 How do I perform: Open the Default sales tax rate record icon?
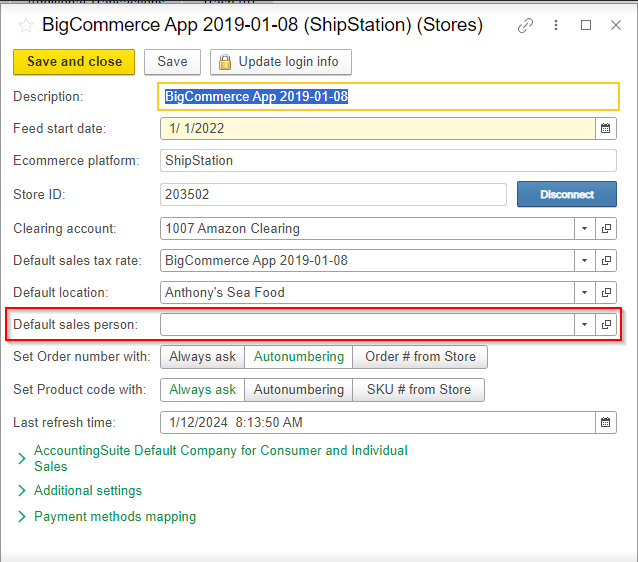tap(606, 260)
